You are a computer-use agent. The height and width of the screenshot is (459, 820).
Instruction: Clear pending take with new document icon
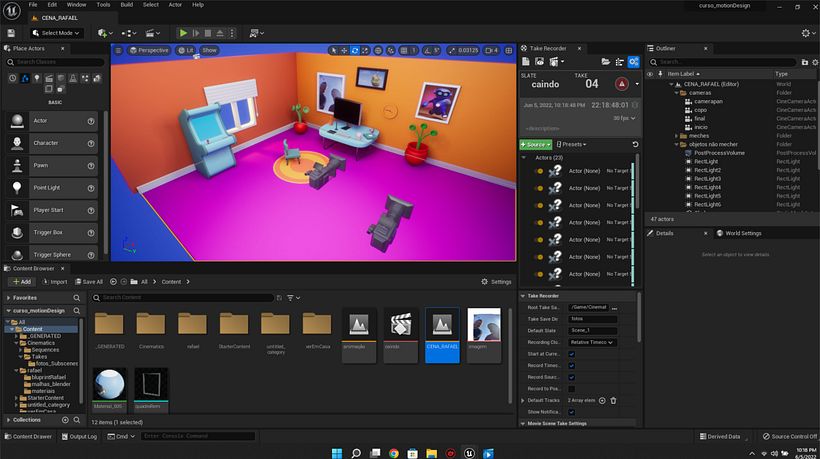[x=526, y=62]
